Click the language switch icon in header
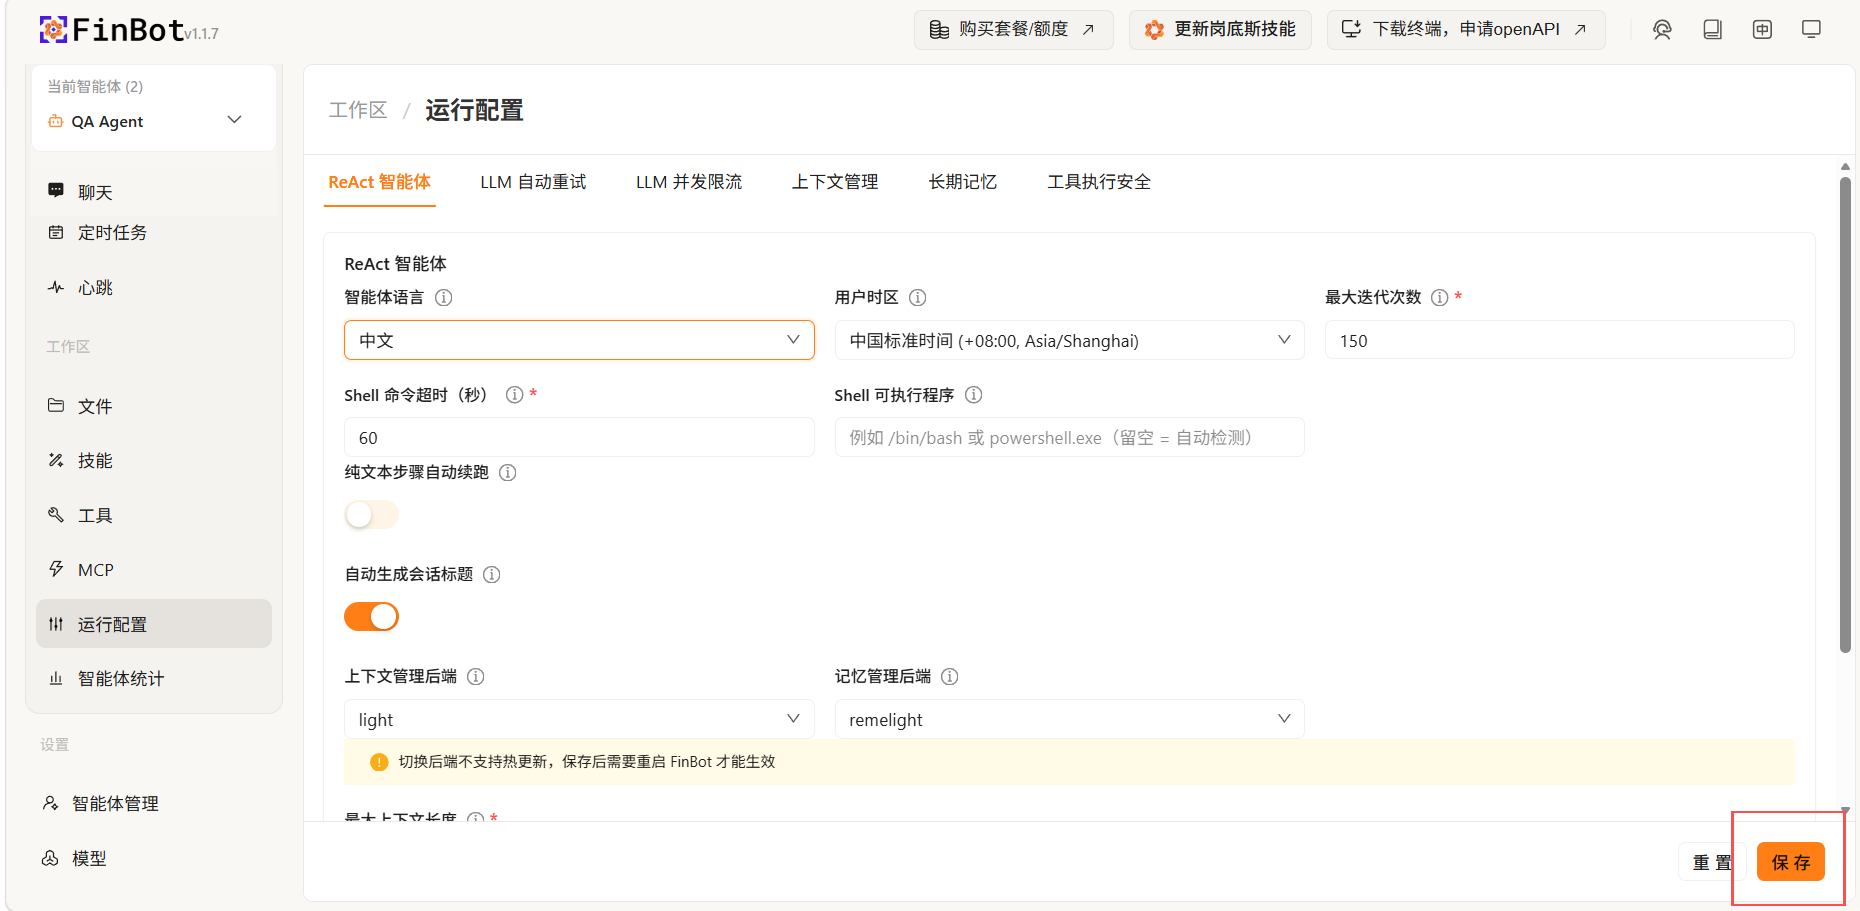This screenshot has height=911, width=1860. [x=1762, y=30]
